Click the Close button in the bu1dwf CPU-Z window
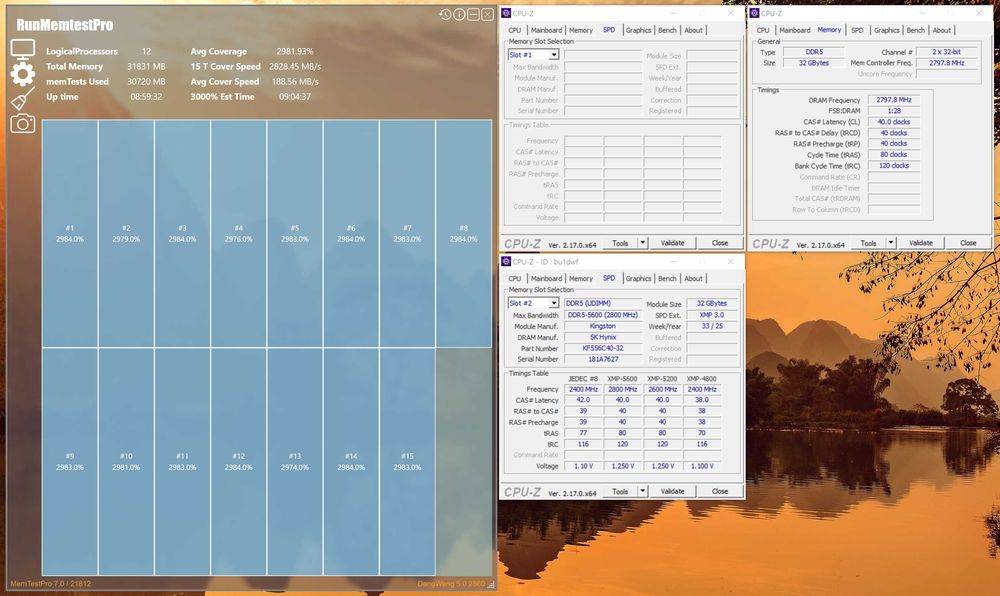The image size is (1000, 596). [x=720, y=491]
